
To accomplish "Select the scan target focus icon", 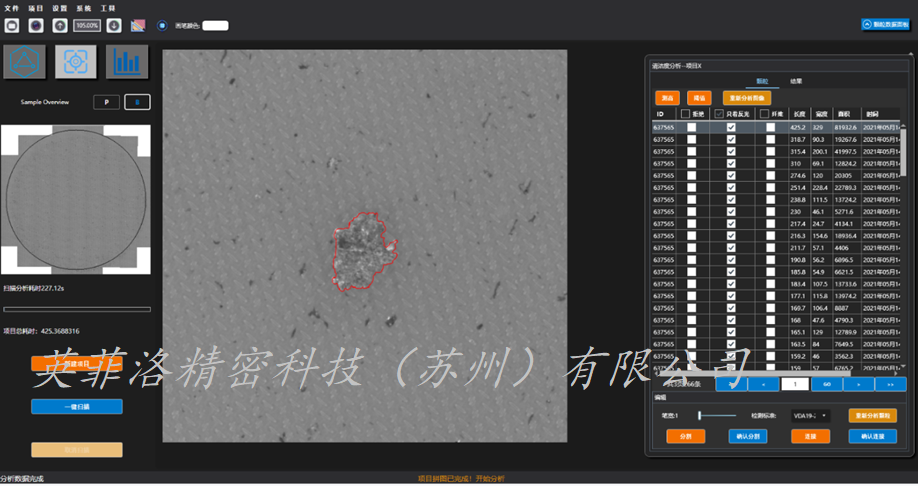I will tap(75, 62).
